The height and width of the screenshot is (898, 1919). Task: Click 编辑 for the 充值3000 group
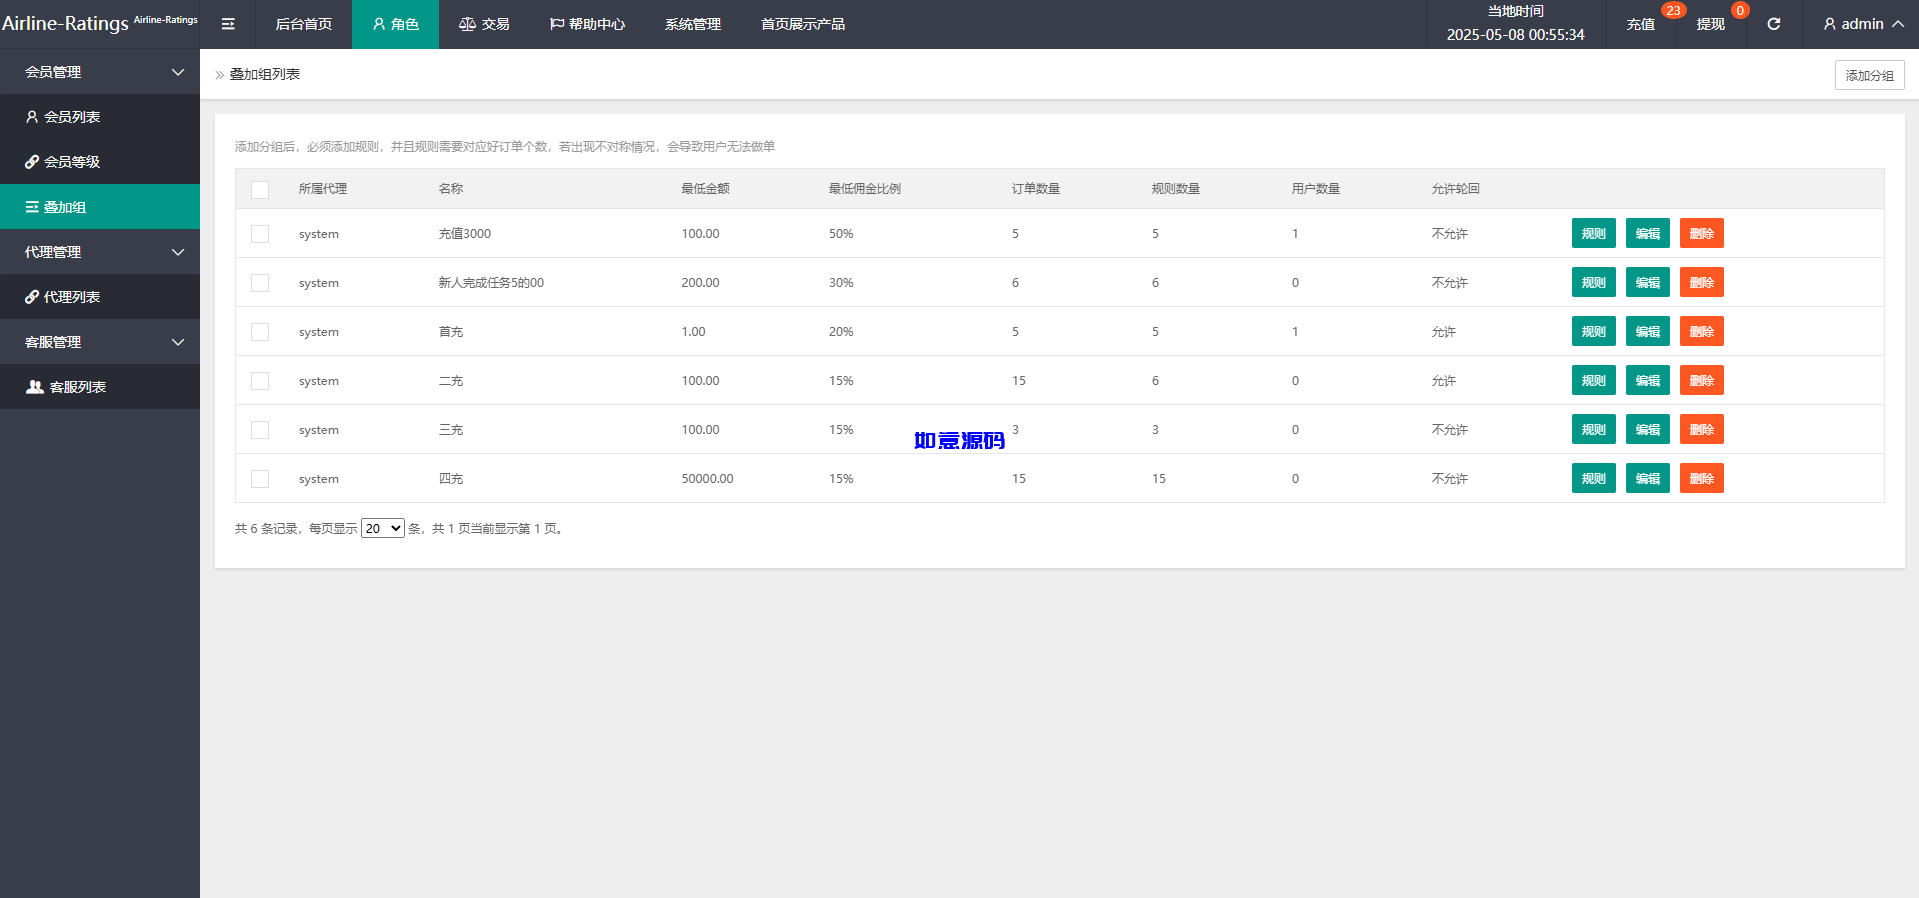(1648, 233)
